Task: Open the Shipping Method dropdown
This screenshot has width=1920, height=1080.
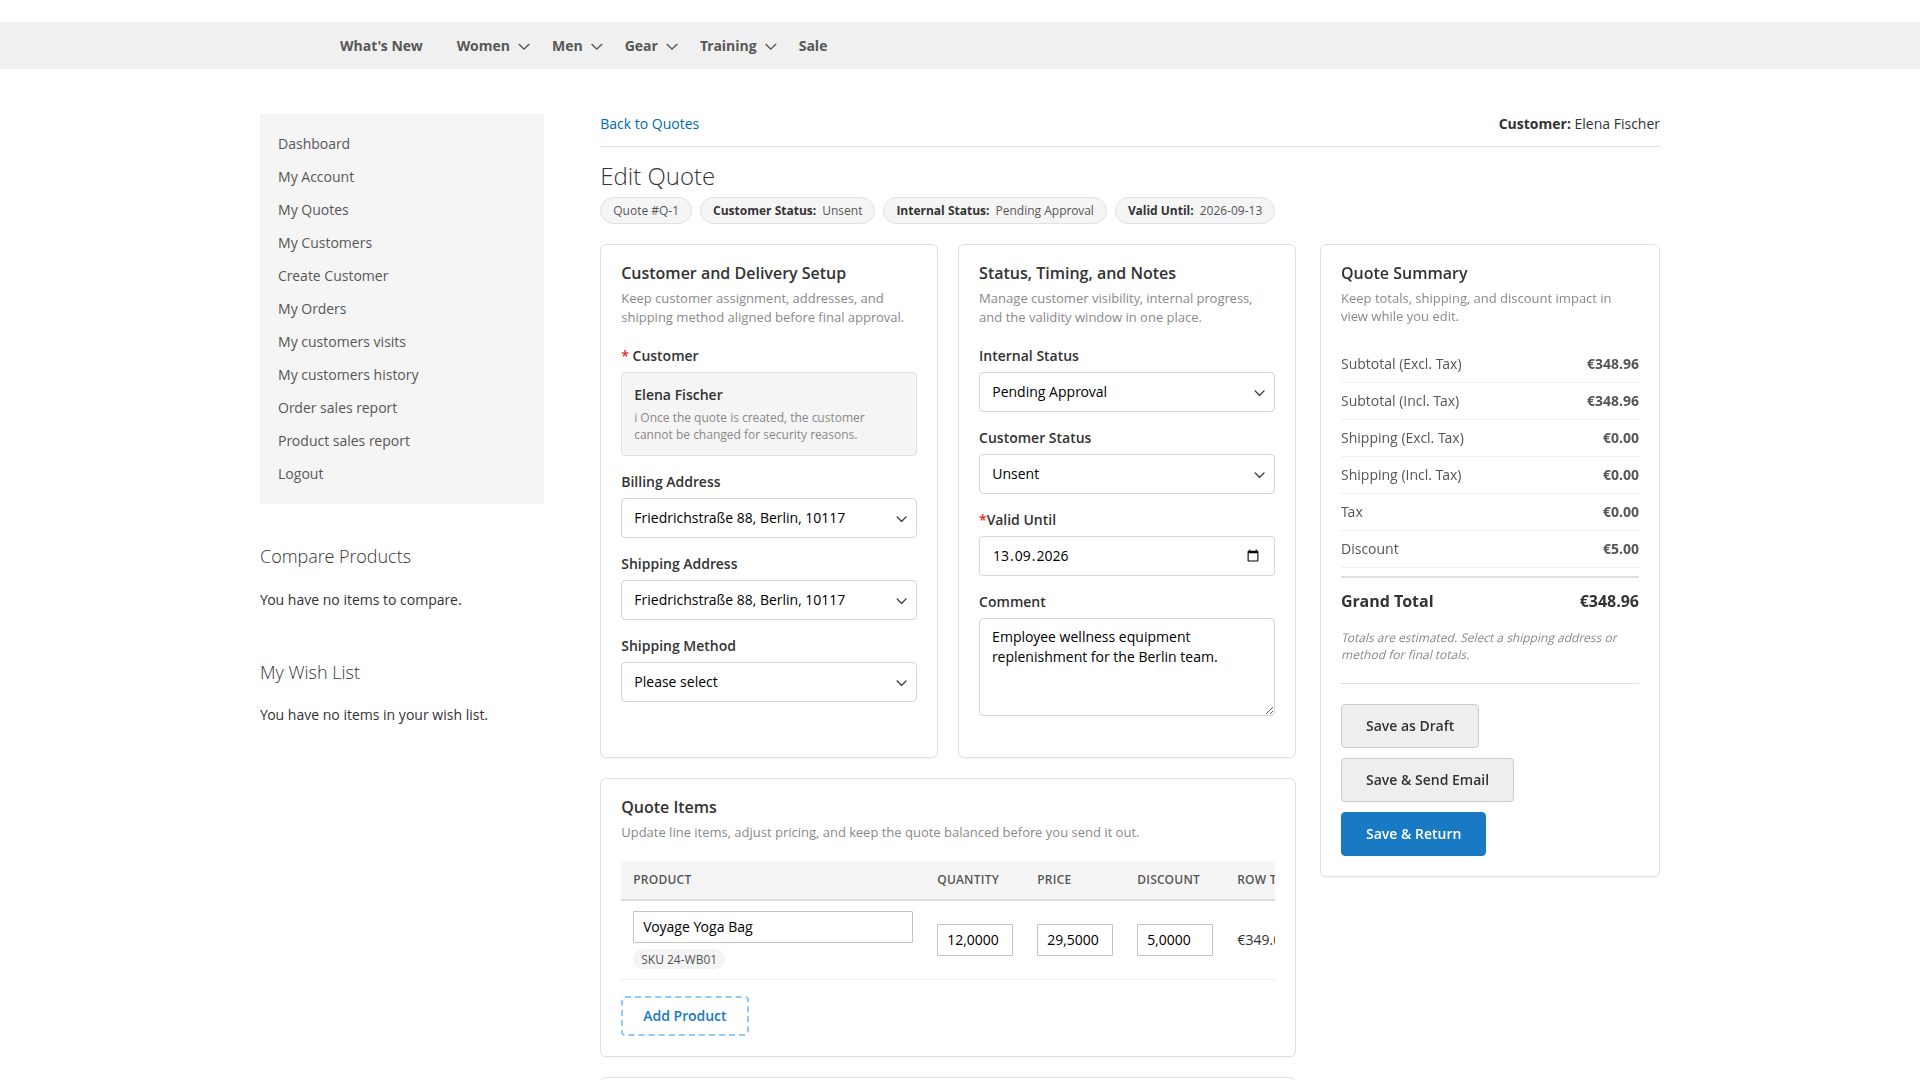Action: tap(769, 682)
